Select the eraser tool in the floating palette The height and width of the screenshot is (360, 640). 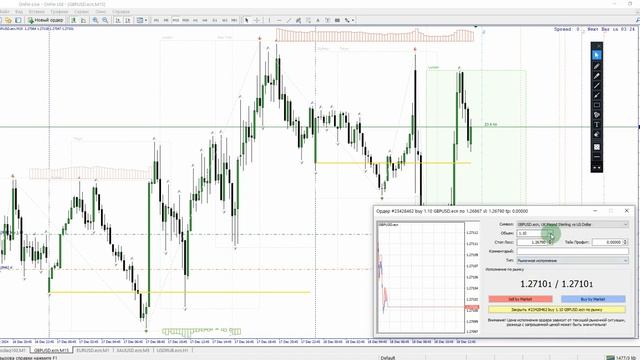point(597,135)
